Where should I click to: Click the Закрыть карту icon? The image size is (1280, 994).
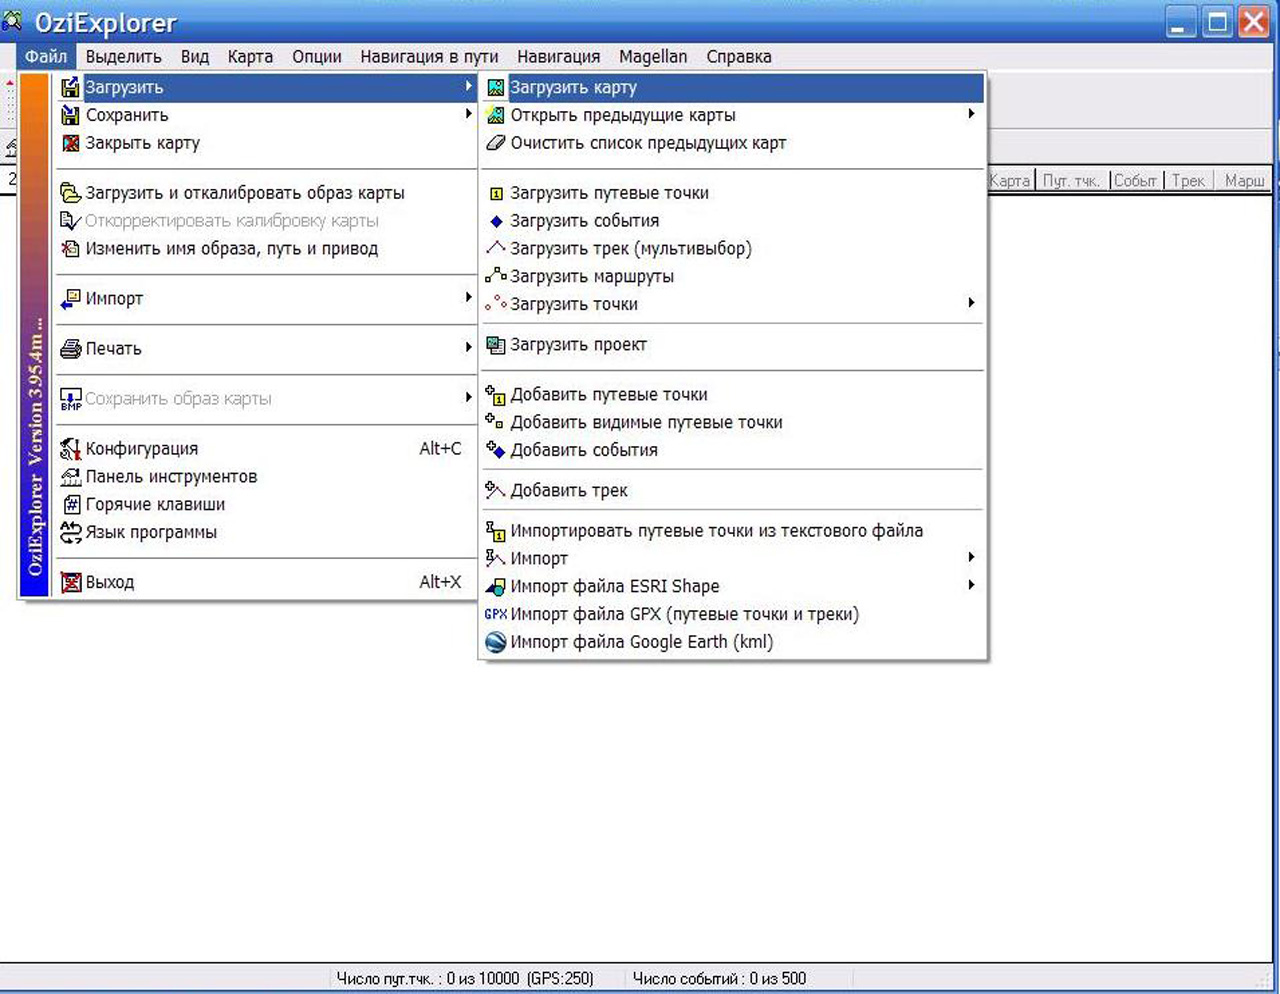point(70,143)
